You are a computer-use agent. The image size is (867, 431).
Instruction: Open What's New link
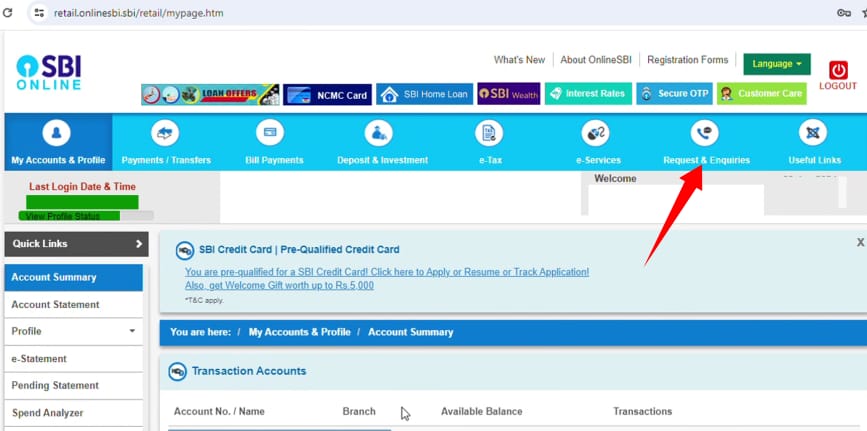(x=519, y=60)
